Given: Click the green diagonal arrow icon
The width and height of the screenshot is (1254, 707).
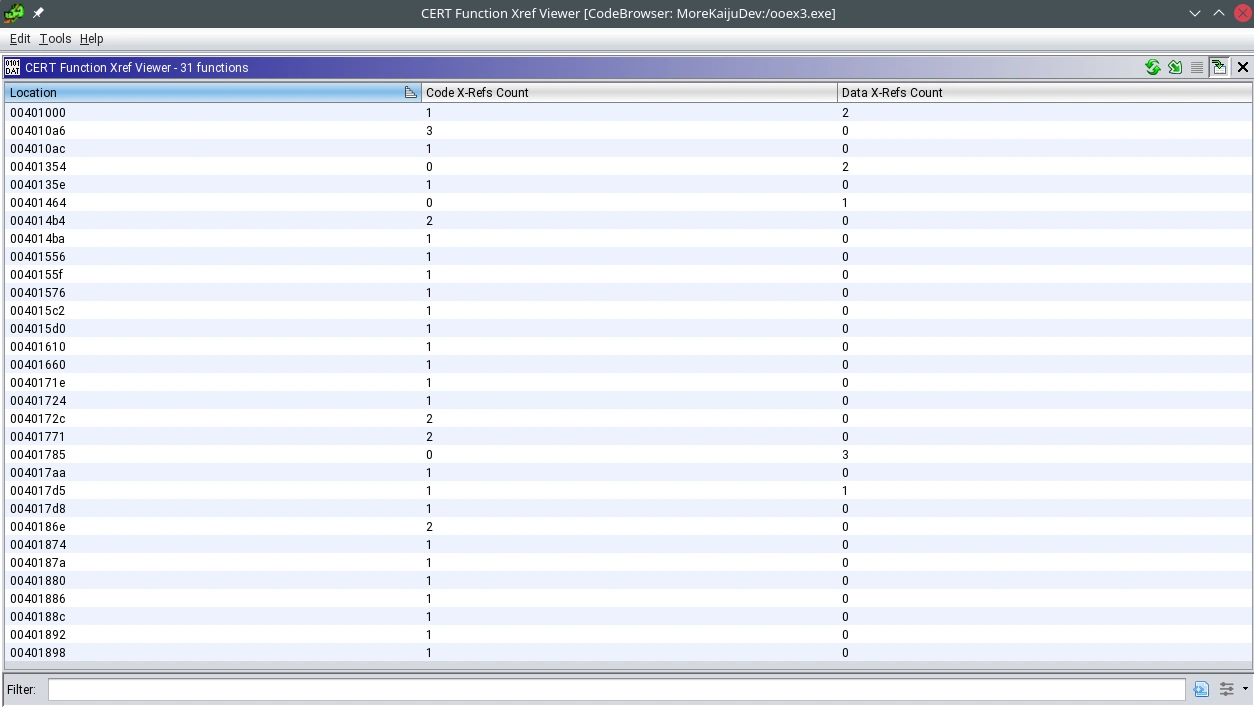Looking at the screenshot, I should pos(1175,67).
